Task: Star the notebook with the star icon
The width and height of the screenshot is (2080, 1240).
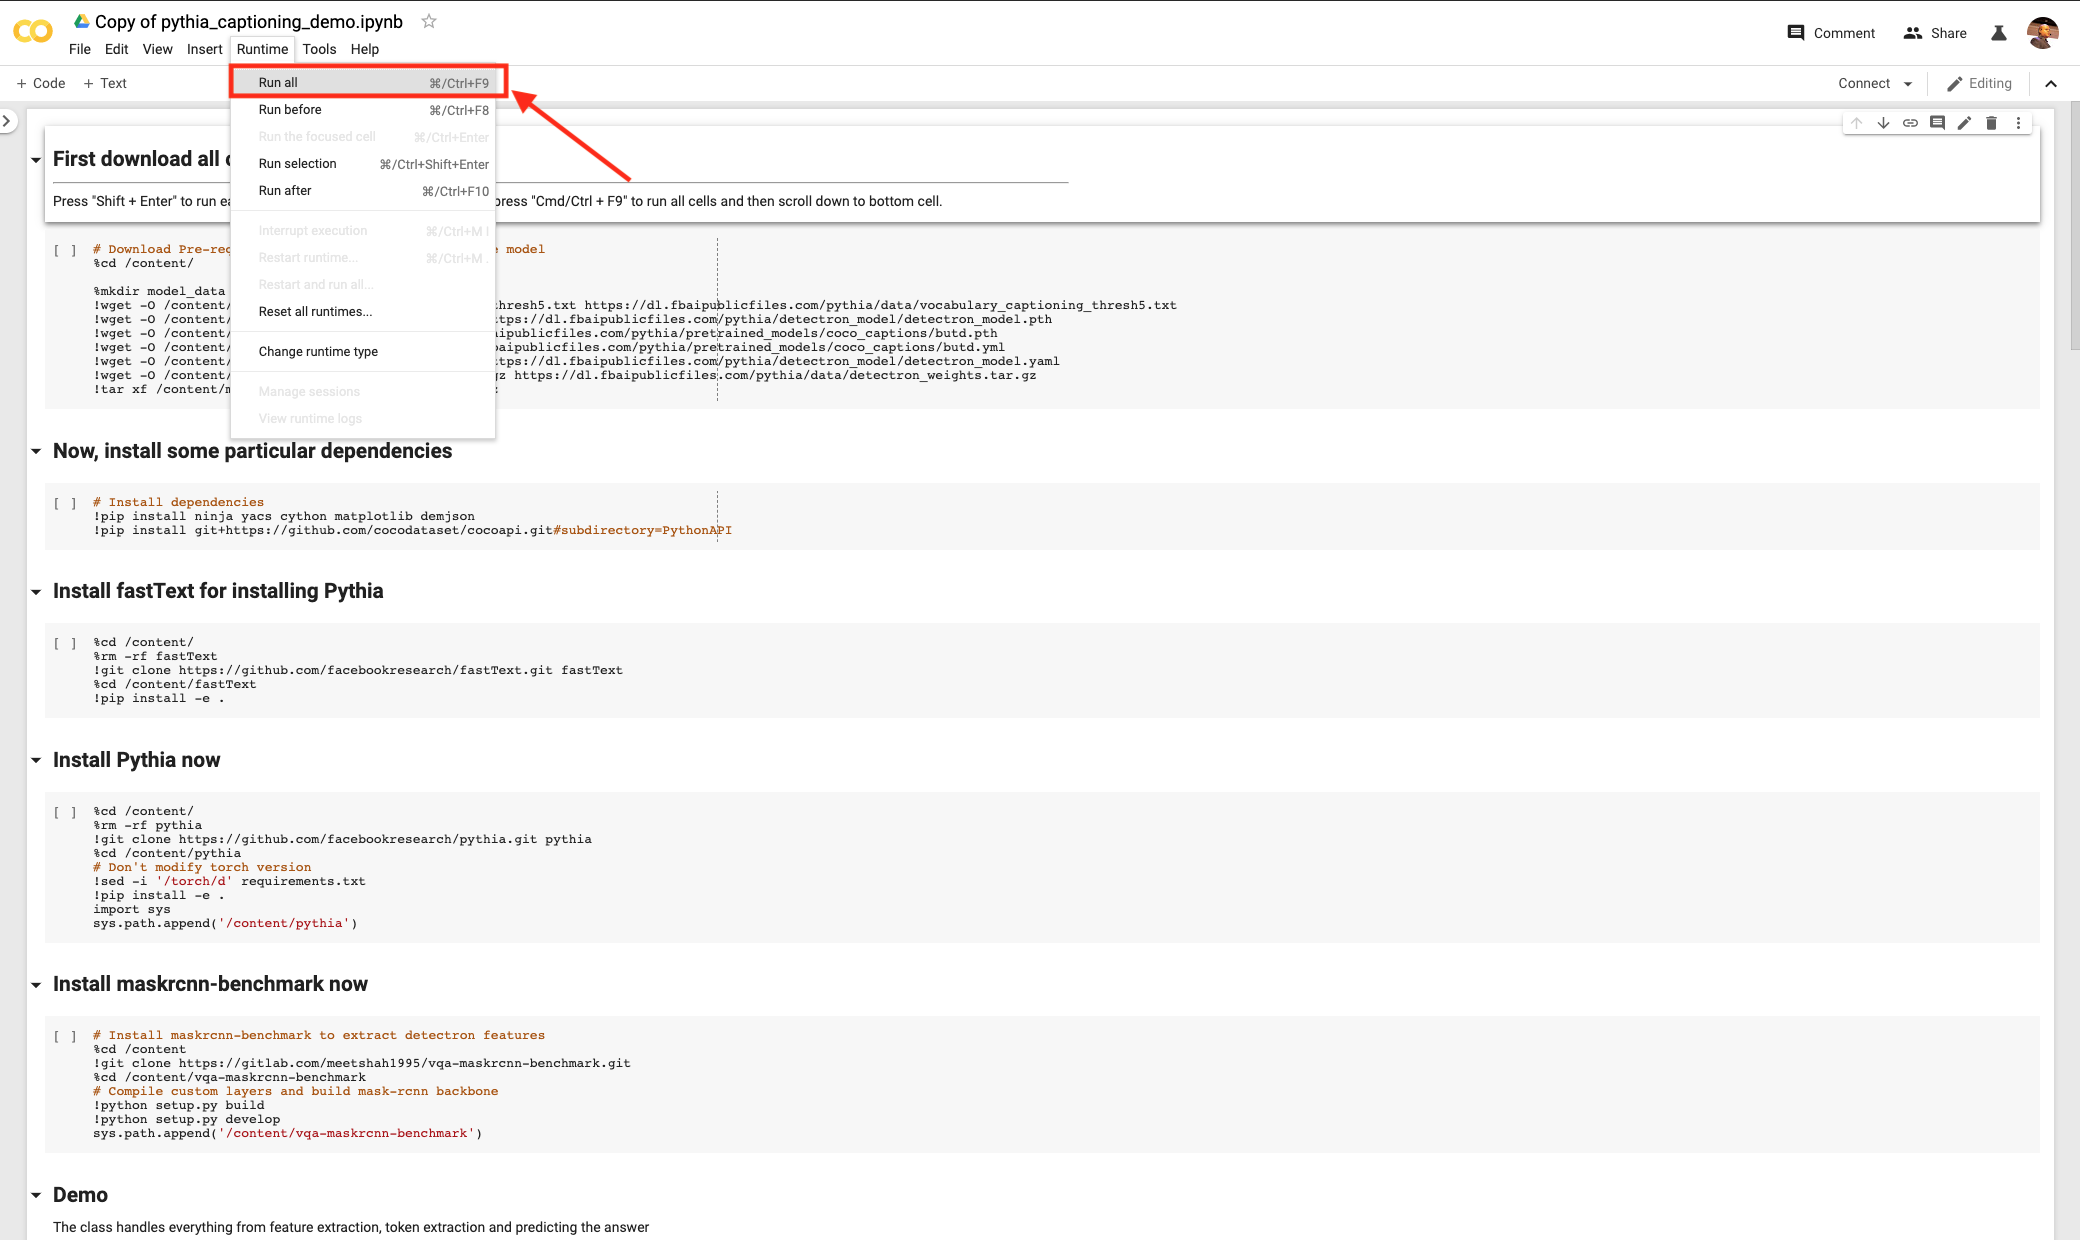Action: [429, 21]
